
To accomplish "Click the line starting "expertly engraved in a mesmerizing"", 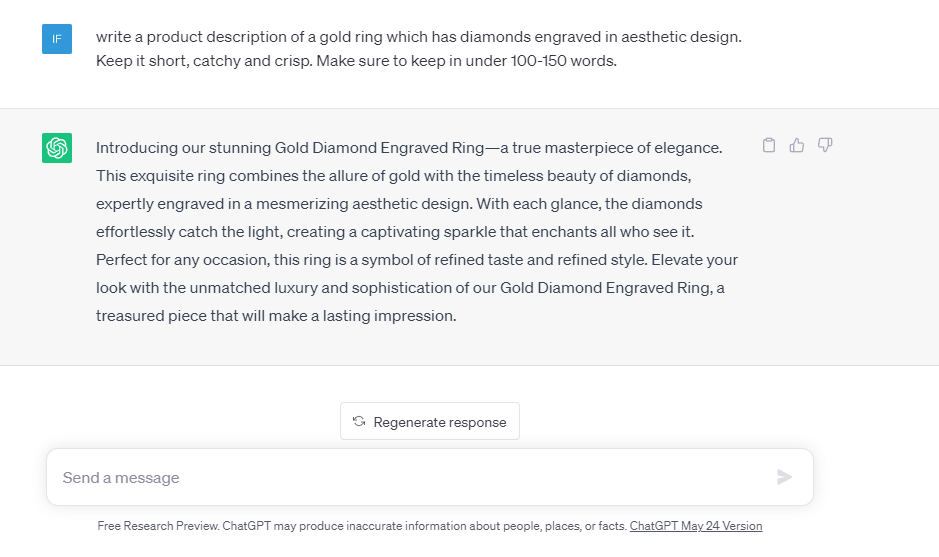I will click(x=399, y=204).
